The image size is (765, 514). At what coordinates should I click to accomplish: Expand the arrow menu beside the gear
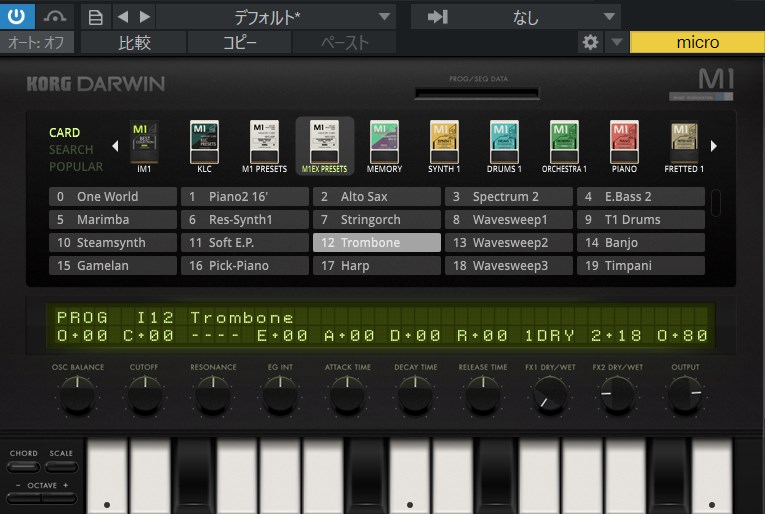tap(616, 42)
